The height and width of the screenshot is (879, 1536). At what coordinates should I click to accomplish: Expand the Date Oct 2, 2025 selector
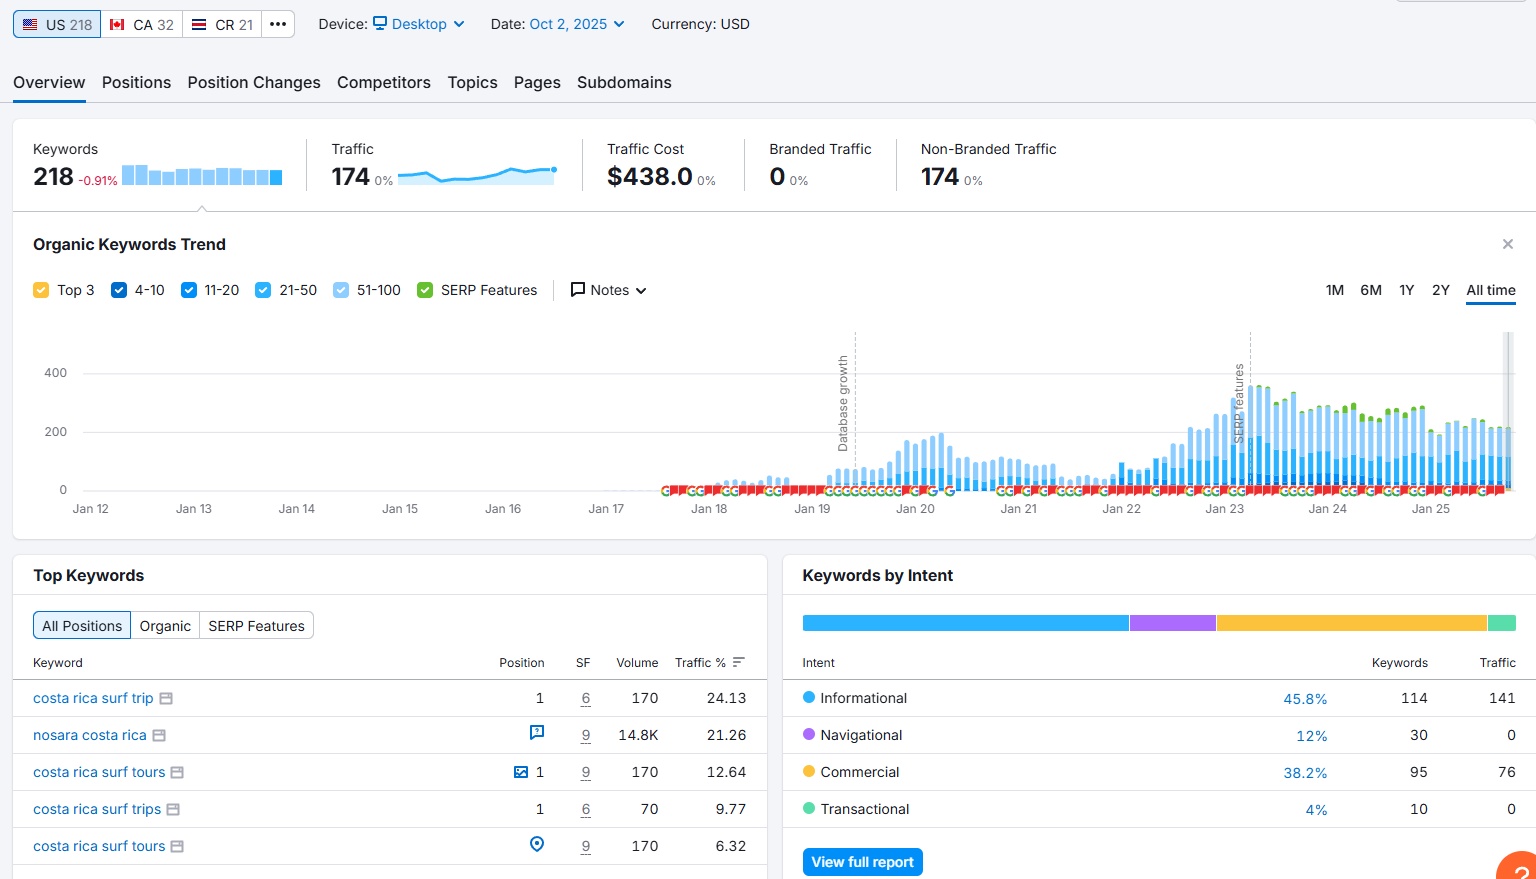[x=577, y=24]
